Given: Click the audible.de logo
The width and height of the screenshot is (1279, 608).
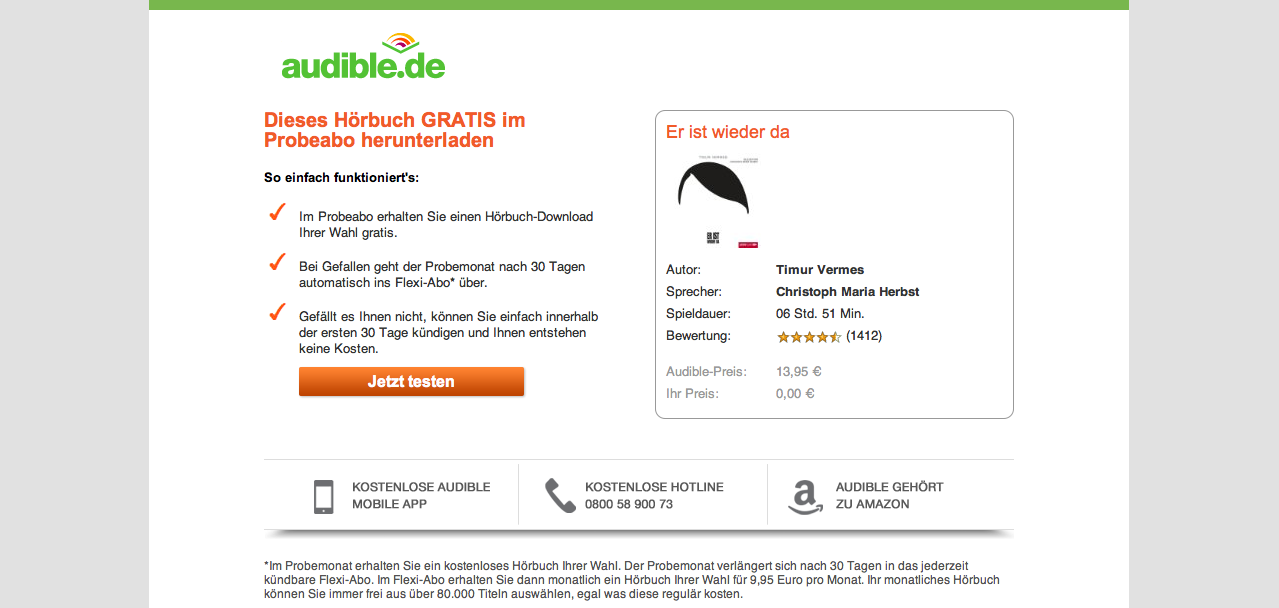Looking at the screenshot, I should [363, 56].
